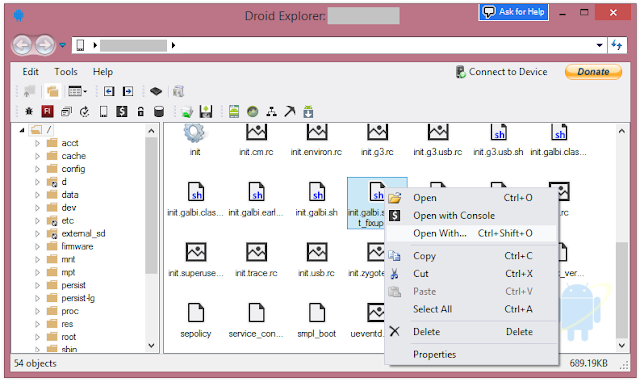Open the Tools menu
This screenshot has width=640, height=382.
coord(66,72)
